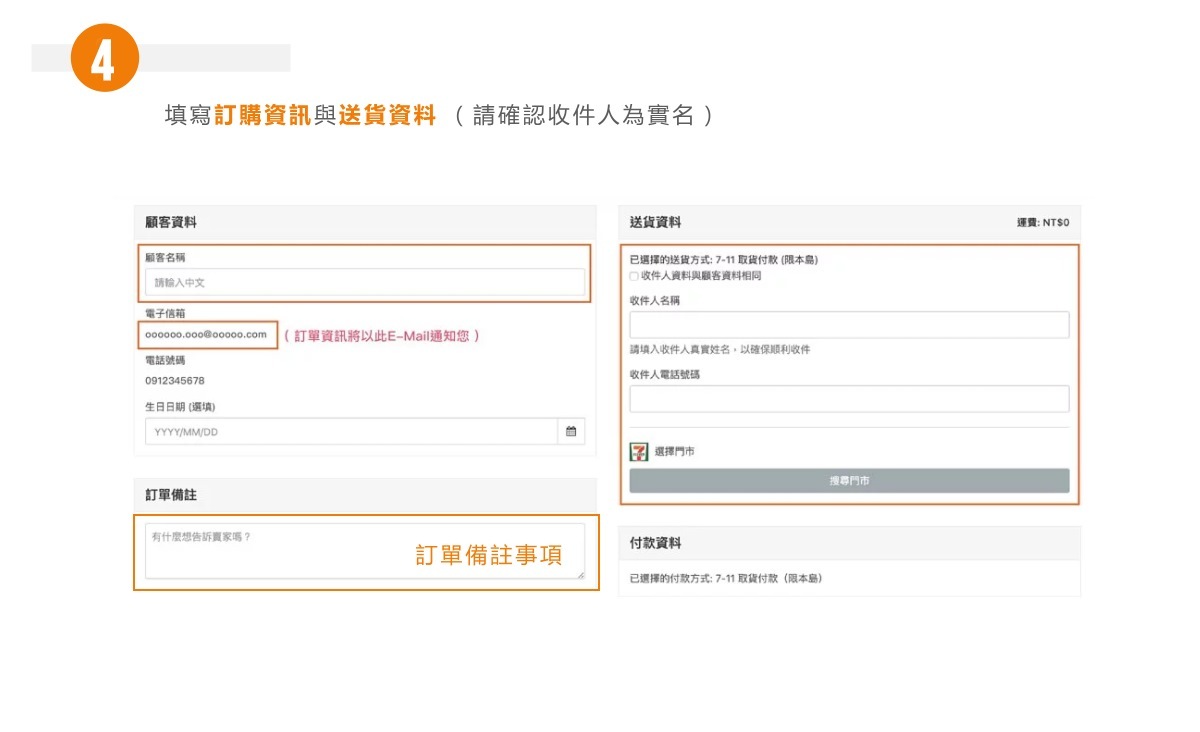
Task: Click the phone number 0912345678
Action: [175, 381]
